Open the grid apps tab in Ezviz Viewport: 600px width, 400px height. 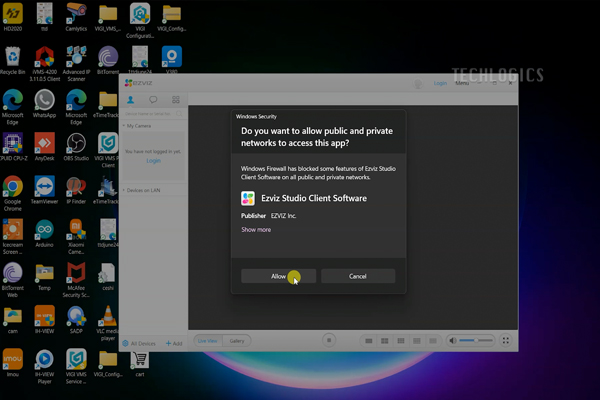176,100
